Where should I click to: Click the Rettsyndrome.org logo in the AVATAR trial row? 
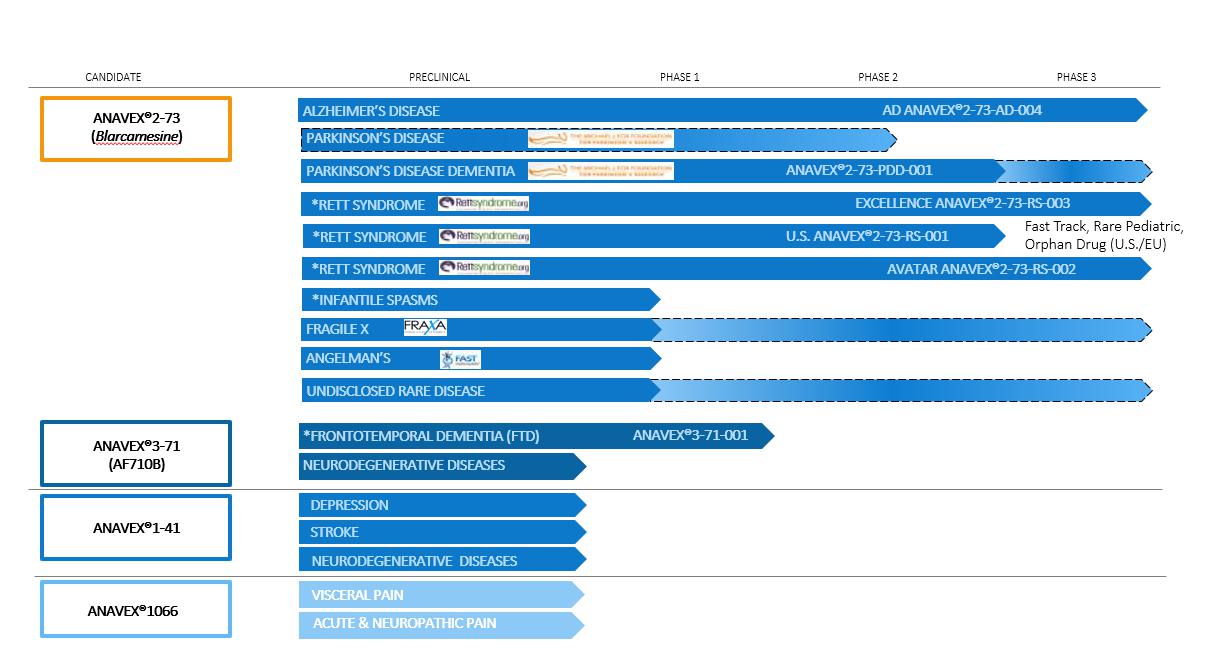tap(484, 268)
